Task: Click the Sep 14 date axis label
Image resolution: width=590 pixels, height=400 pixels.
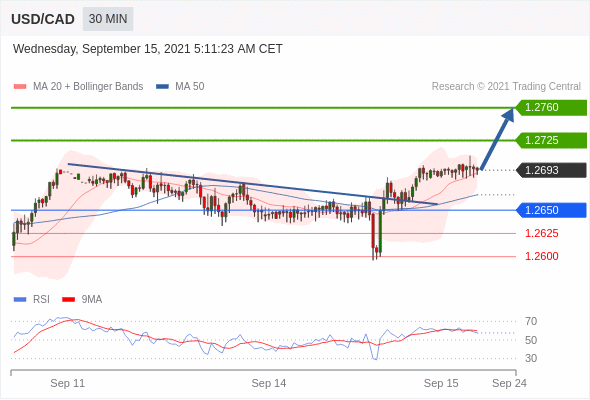Action: [269, 383]
